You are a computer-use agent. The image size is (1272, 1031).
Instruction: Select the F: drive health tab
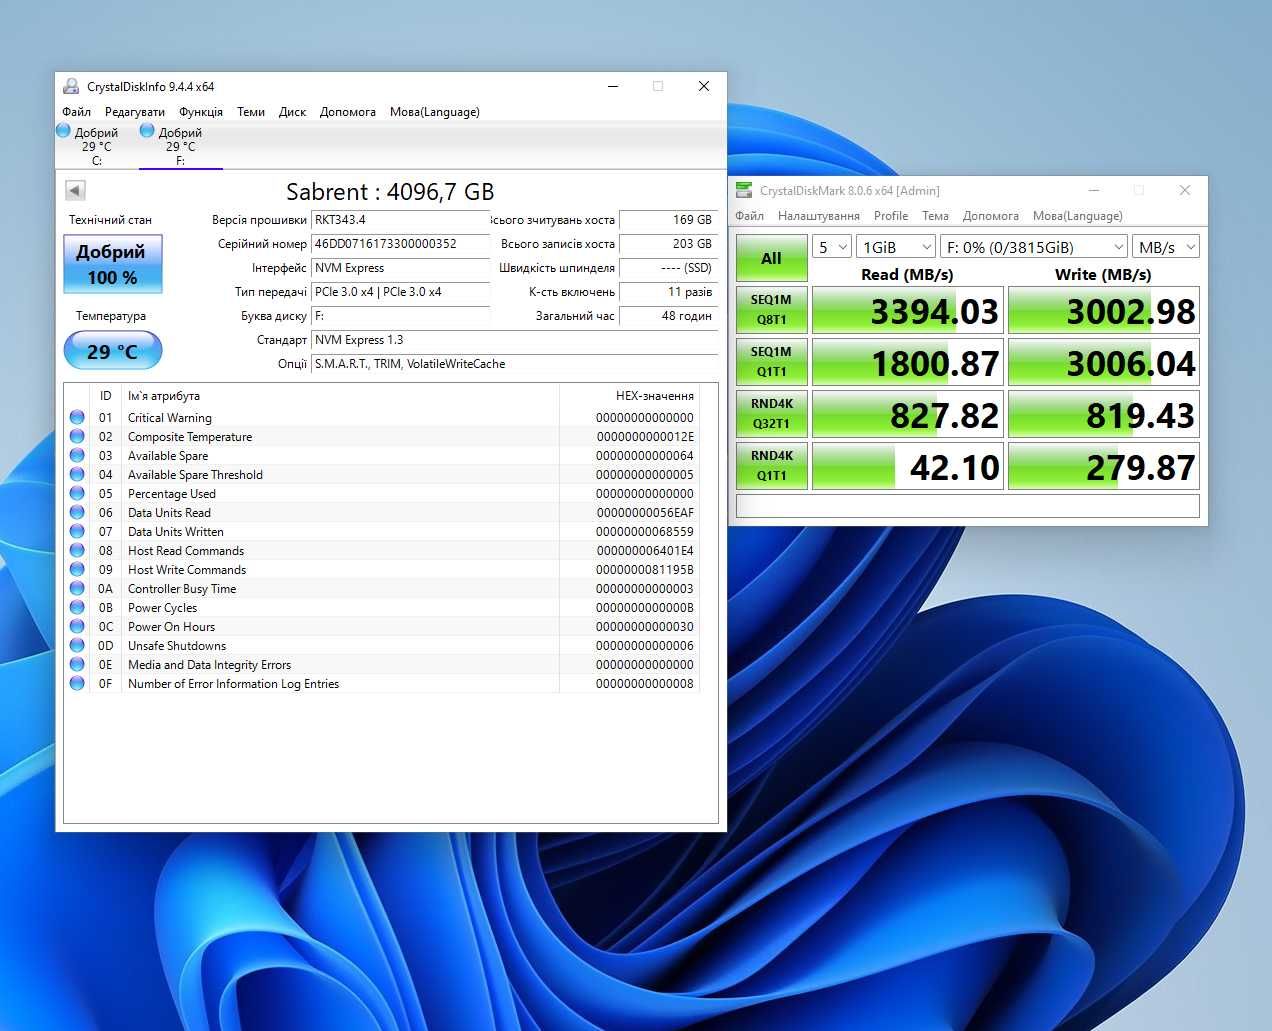click(180, 146)
